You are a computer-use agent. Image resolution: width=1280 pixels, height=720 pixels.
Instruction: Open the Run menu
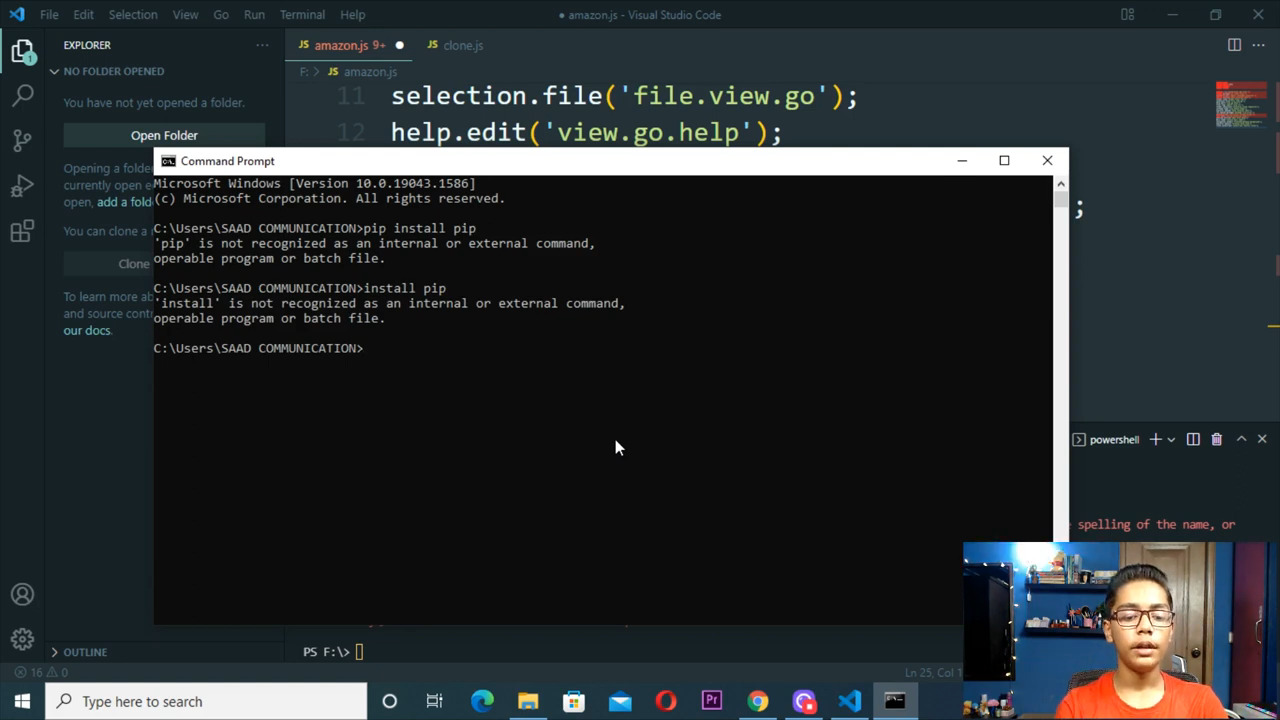254,14
